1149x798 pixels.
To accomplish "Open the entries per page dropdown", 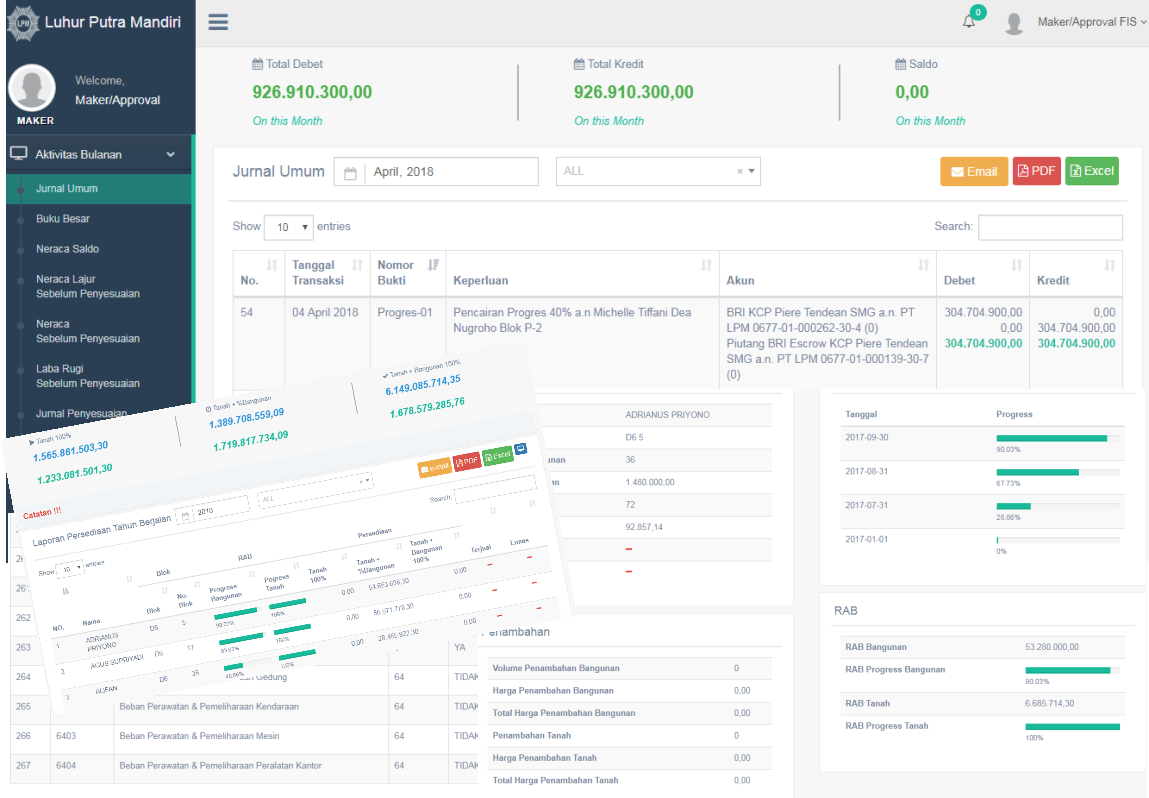I will [288, 227].
